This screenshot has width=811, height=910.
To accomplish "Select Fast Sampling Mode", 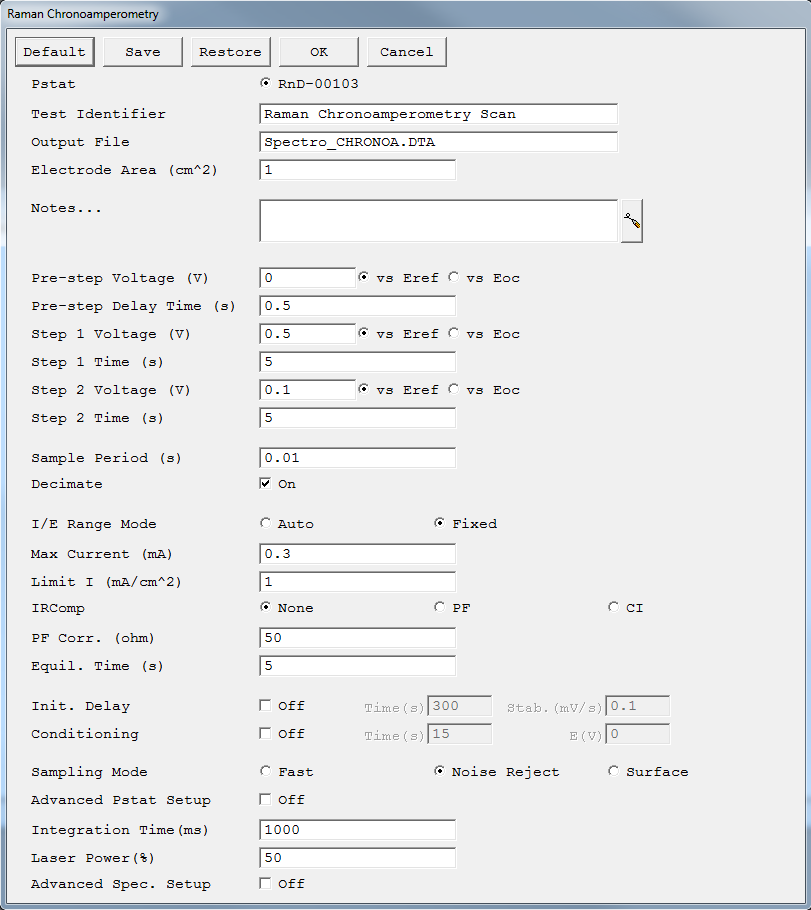I will pos(265,771).
